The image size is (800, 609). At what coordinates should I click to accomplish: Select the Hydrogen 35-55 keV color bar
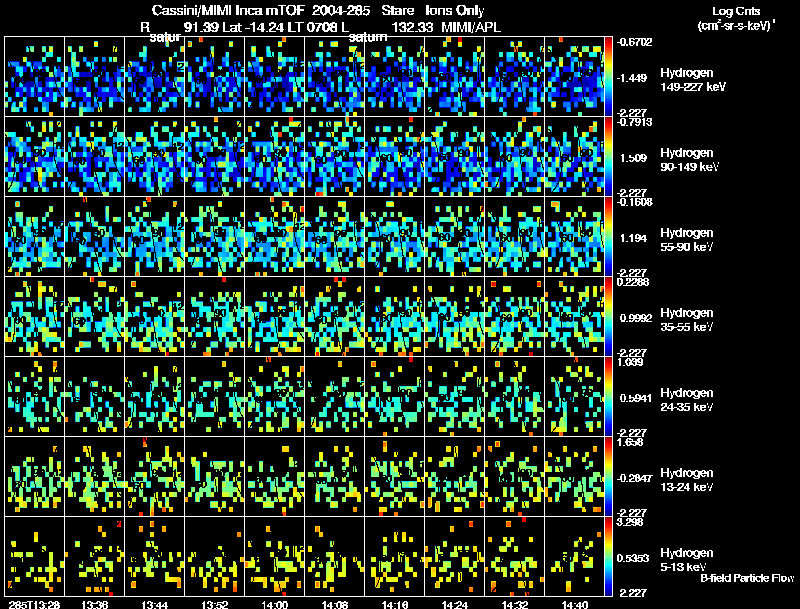(608, 316)
